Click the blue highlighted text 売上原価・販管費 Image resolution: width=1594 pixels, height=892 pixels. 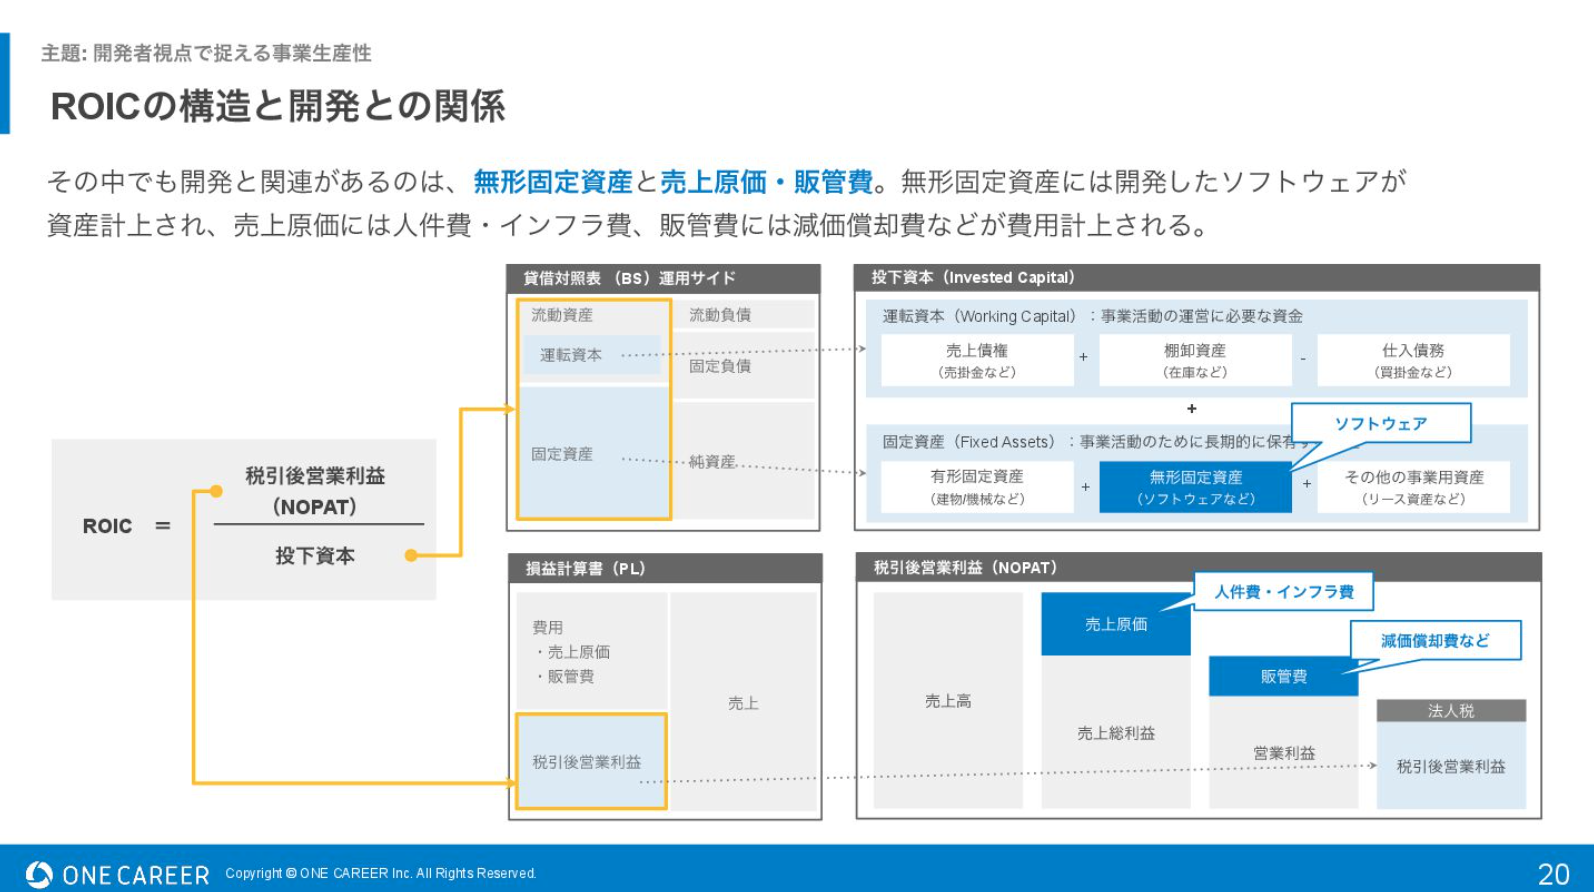pos(766,182)
